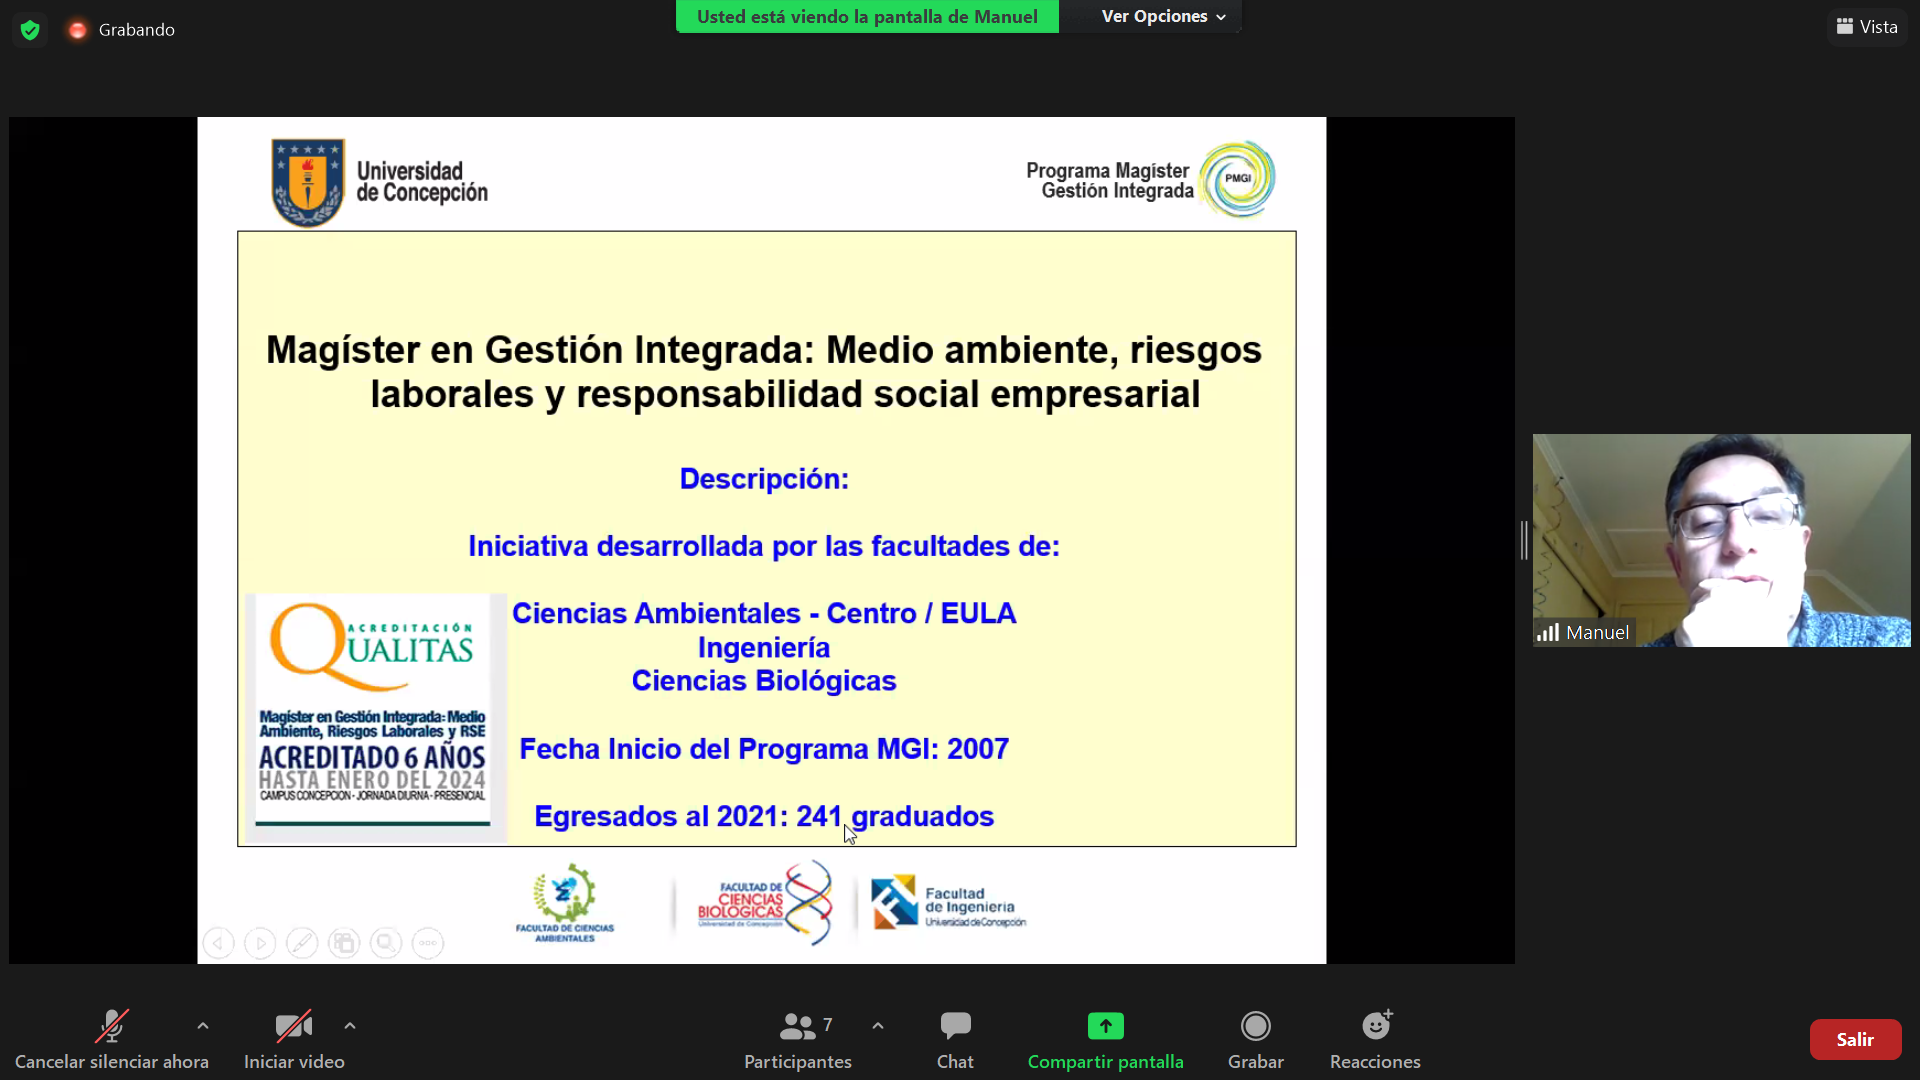Start recording with Grabar
Viewport: 1920px width, 1080px height.
(1256, 1040)
